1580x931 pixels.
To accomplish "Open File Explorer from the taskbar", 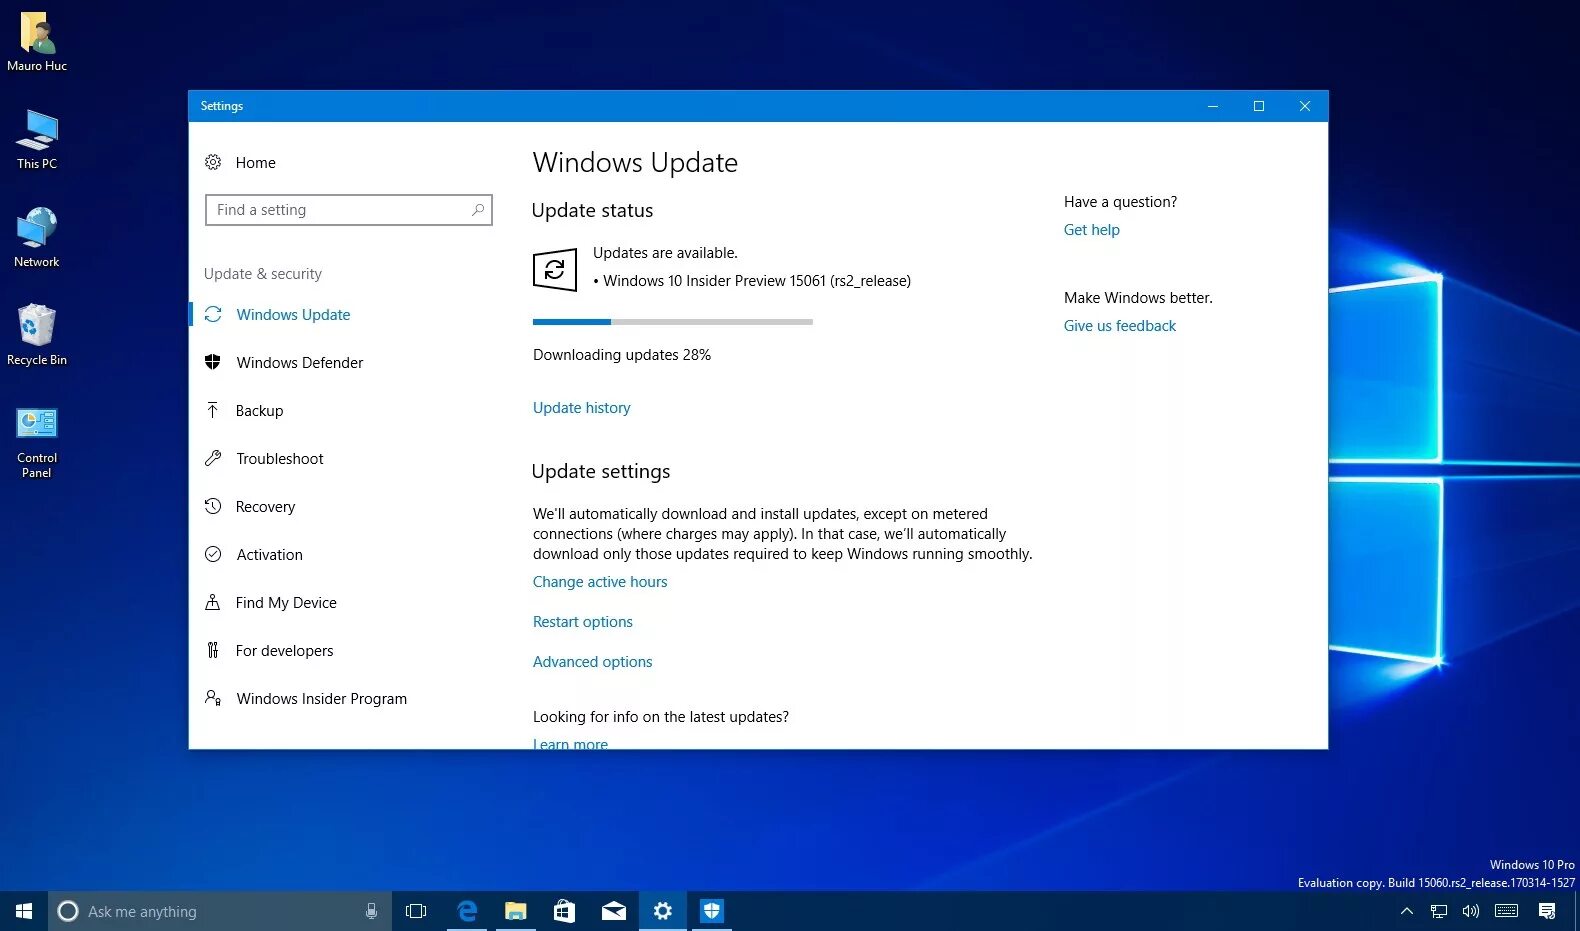I will pyautogui.click(x=515, y=911).
